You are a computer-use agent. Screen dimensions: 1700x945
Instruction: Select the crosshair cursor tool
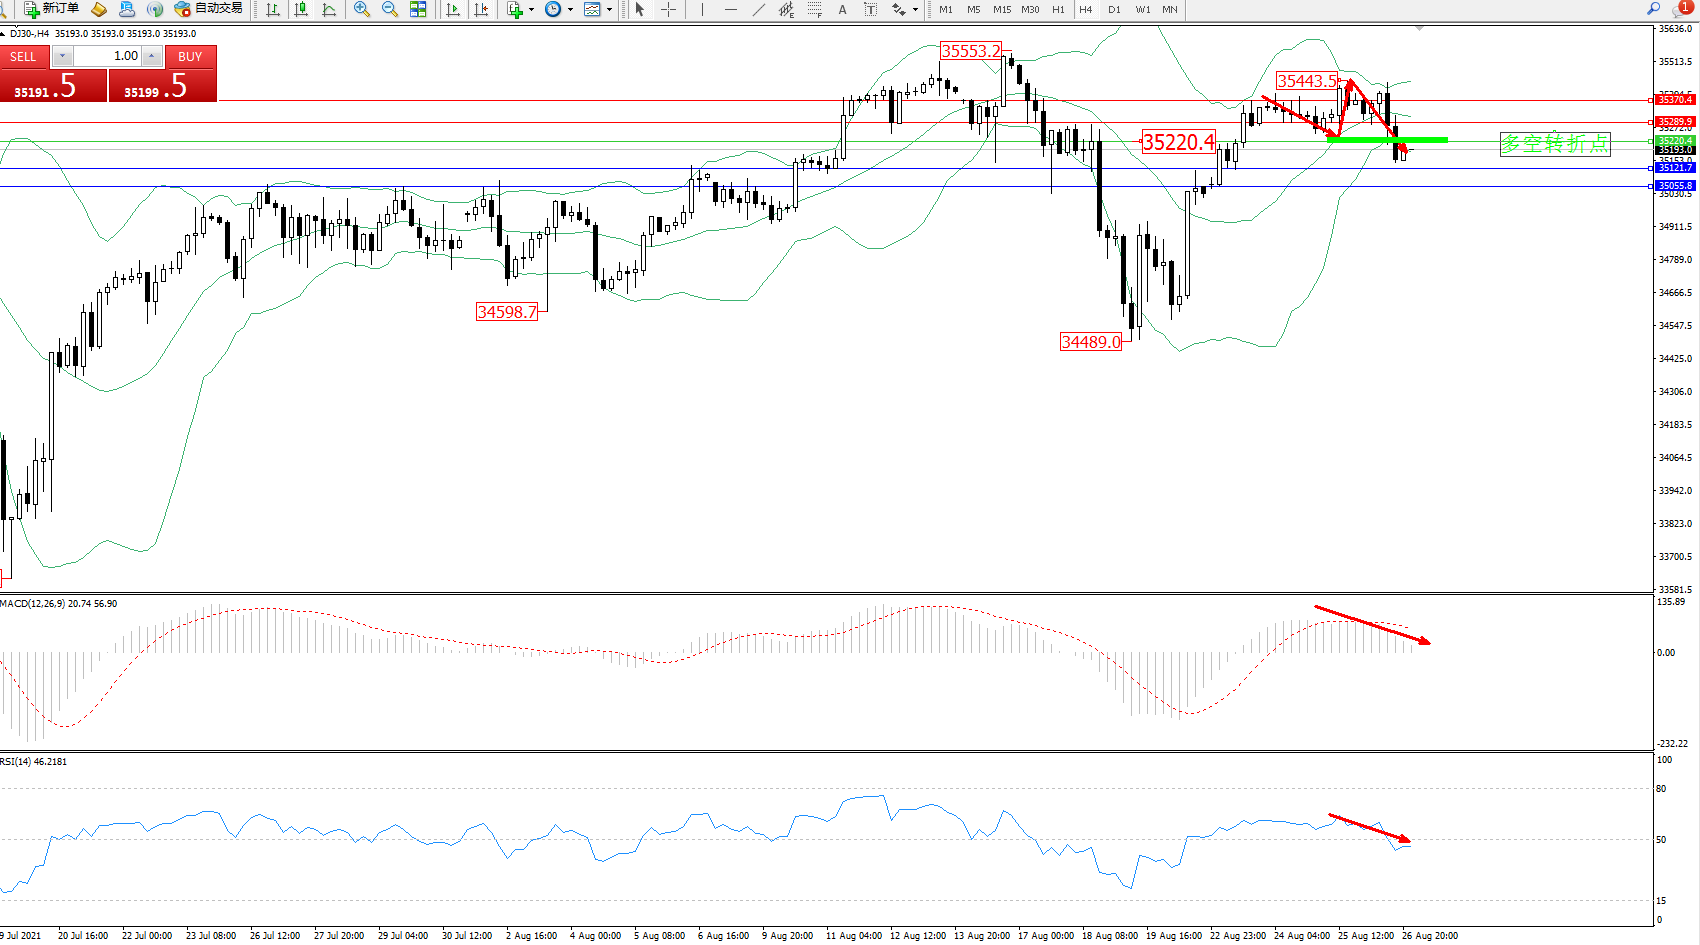coord(669,9)
